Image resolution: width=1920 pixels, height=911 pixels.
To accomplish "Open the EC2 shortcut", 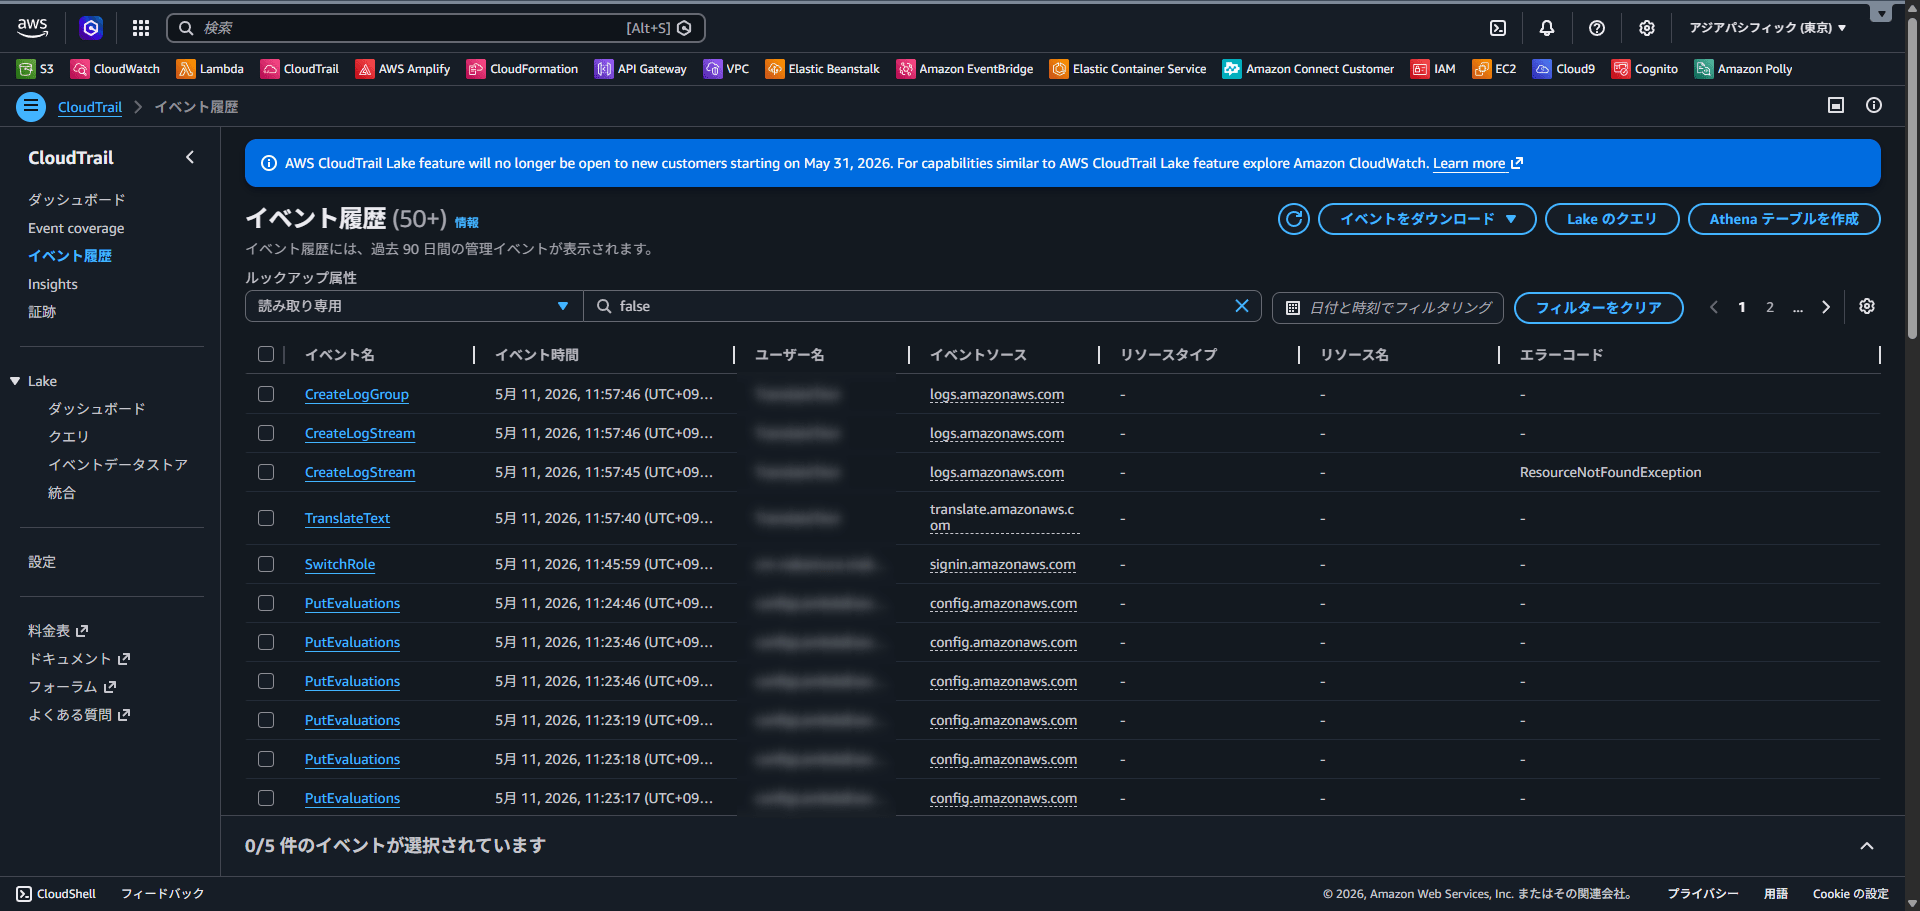I will coord(1495,69).
